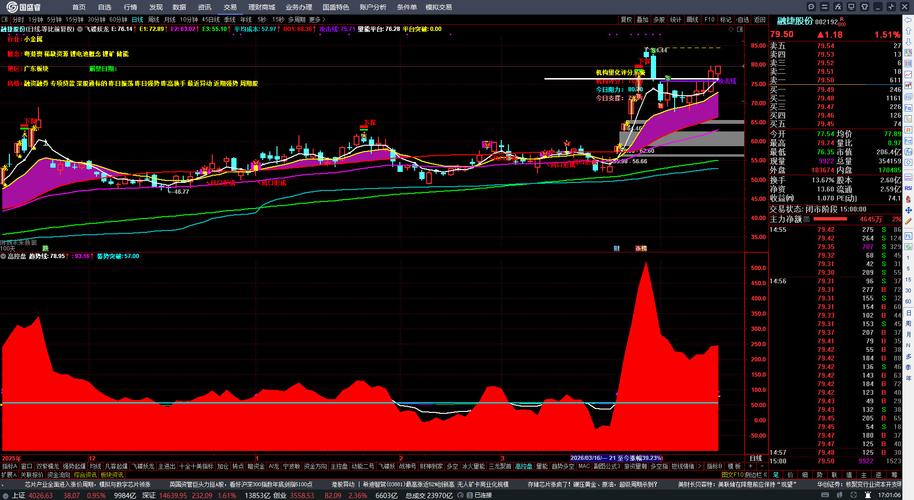
Task: Select the 飞碟妖龙 indicator tab at bottom
Action: point(143,467)
